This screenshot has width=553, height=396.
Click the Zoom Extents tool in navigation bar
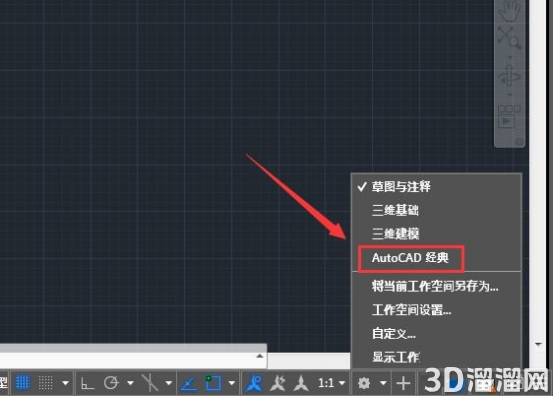[509, 37]
